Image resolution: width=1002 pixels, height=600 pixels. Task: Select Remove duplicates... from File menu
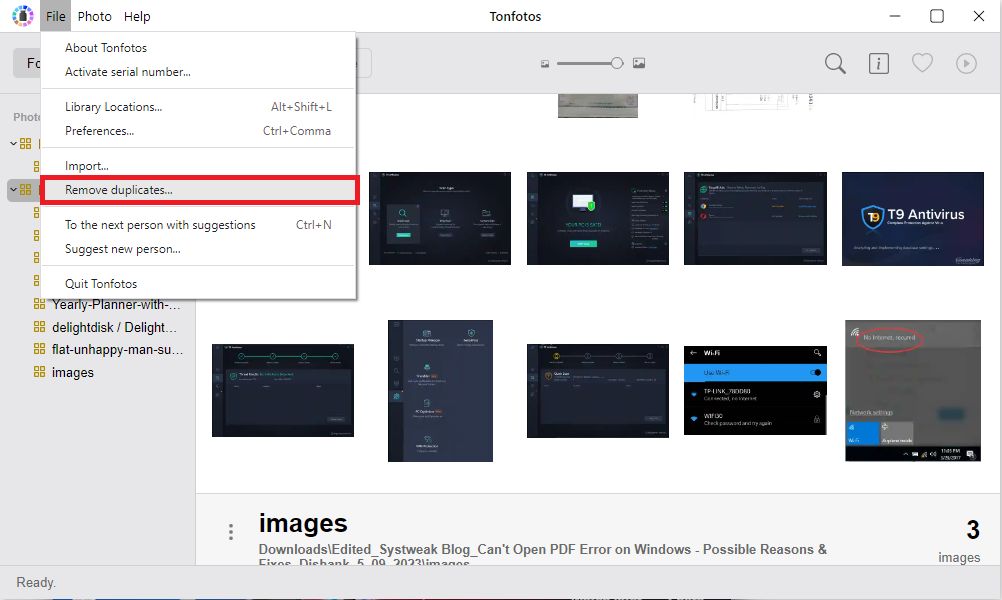click(119, 190)
